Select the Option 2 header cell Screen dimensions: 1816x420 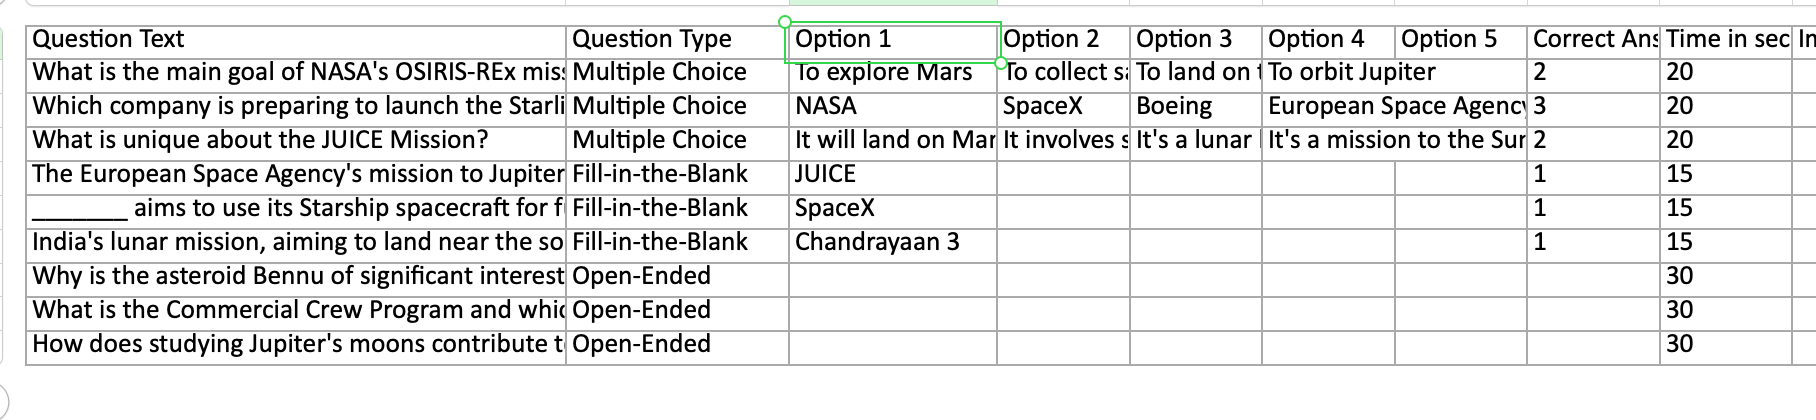1063,40
